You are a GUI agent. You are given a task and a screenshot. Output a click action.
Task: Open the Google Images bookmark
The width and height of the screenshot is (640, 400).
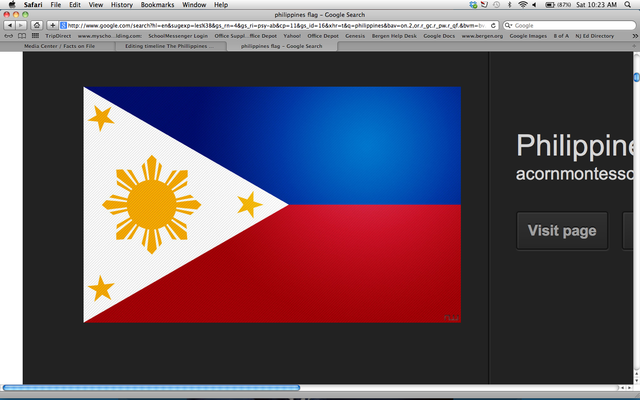coord(528,36)
